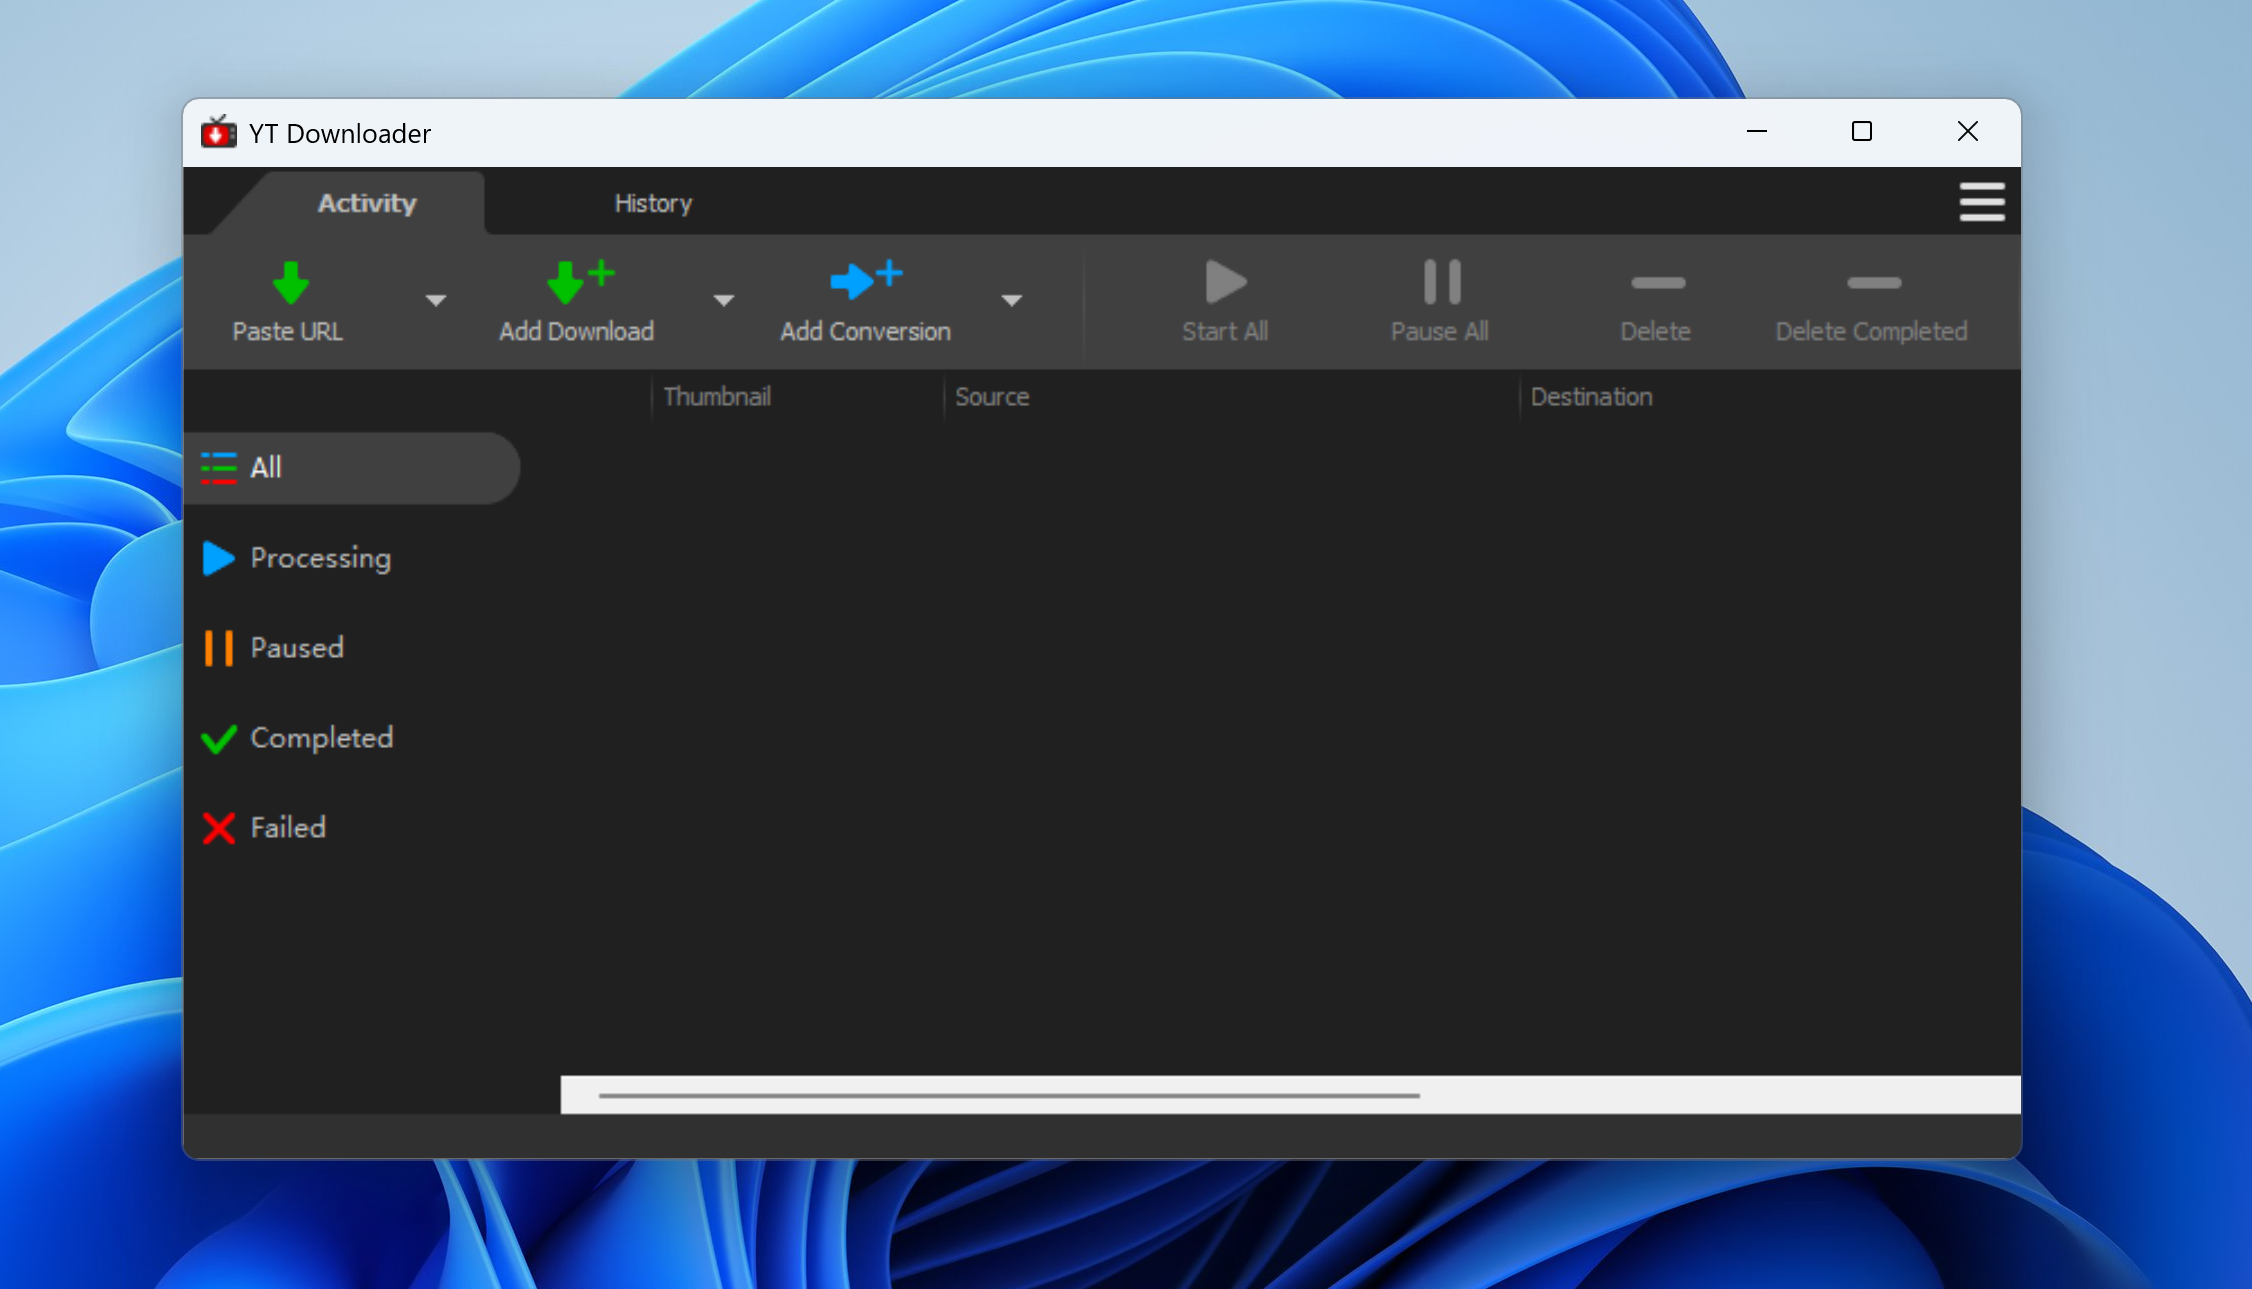Click the YT Downloader app icon in title bar
Screen dimensions: 2252x1289
pyautogui.click(x=218, y=132)
